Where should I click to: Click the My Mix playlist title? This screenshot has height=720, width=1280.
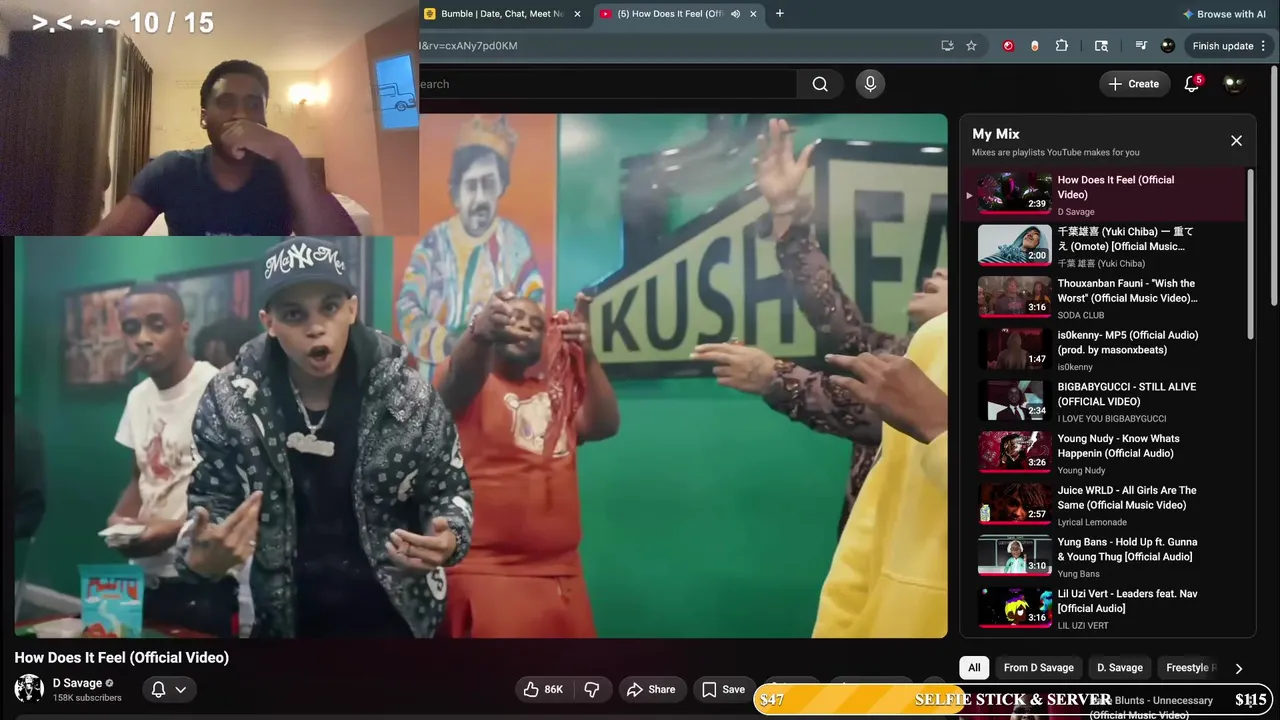point(995,134)
